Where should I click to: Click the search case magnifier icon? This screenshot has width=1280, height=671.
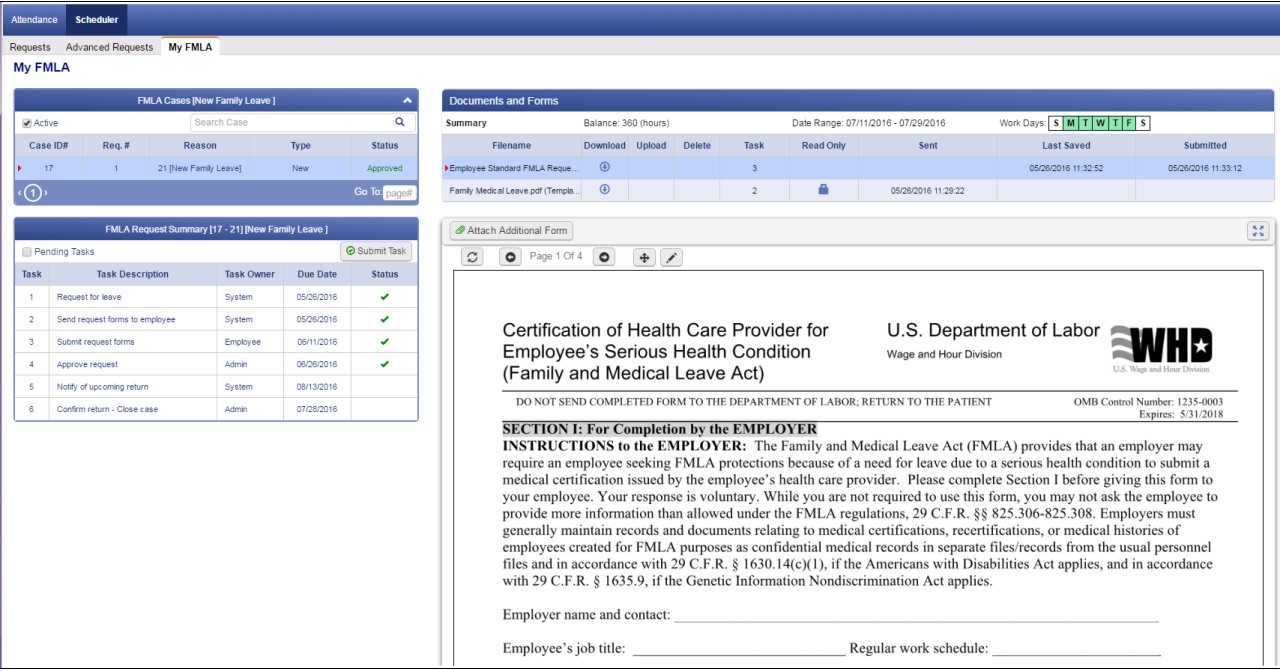point(400,122)
